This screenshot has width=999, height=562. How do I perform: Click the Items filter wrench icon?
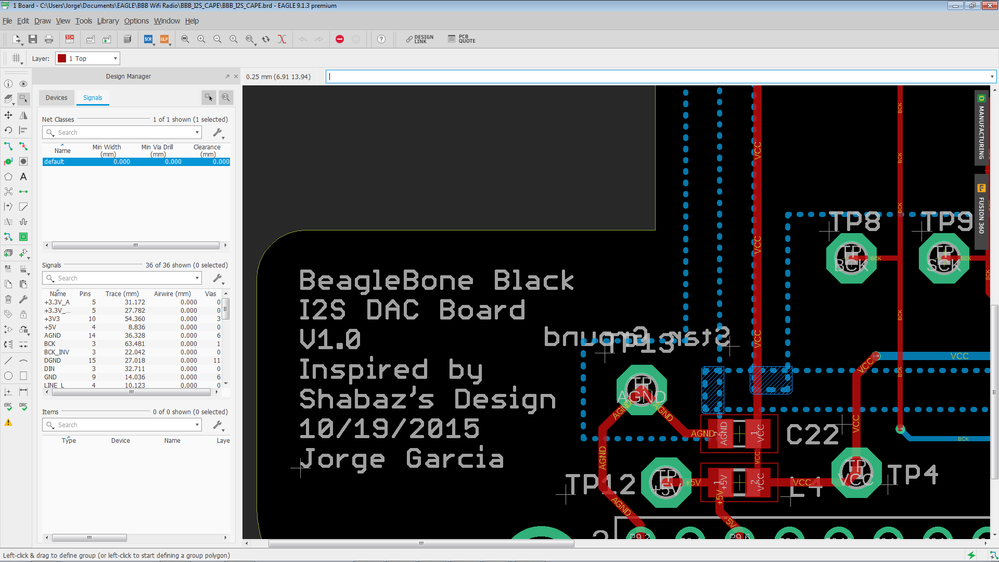point(217,425)
